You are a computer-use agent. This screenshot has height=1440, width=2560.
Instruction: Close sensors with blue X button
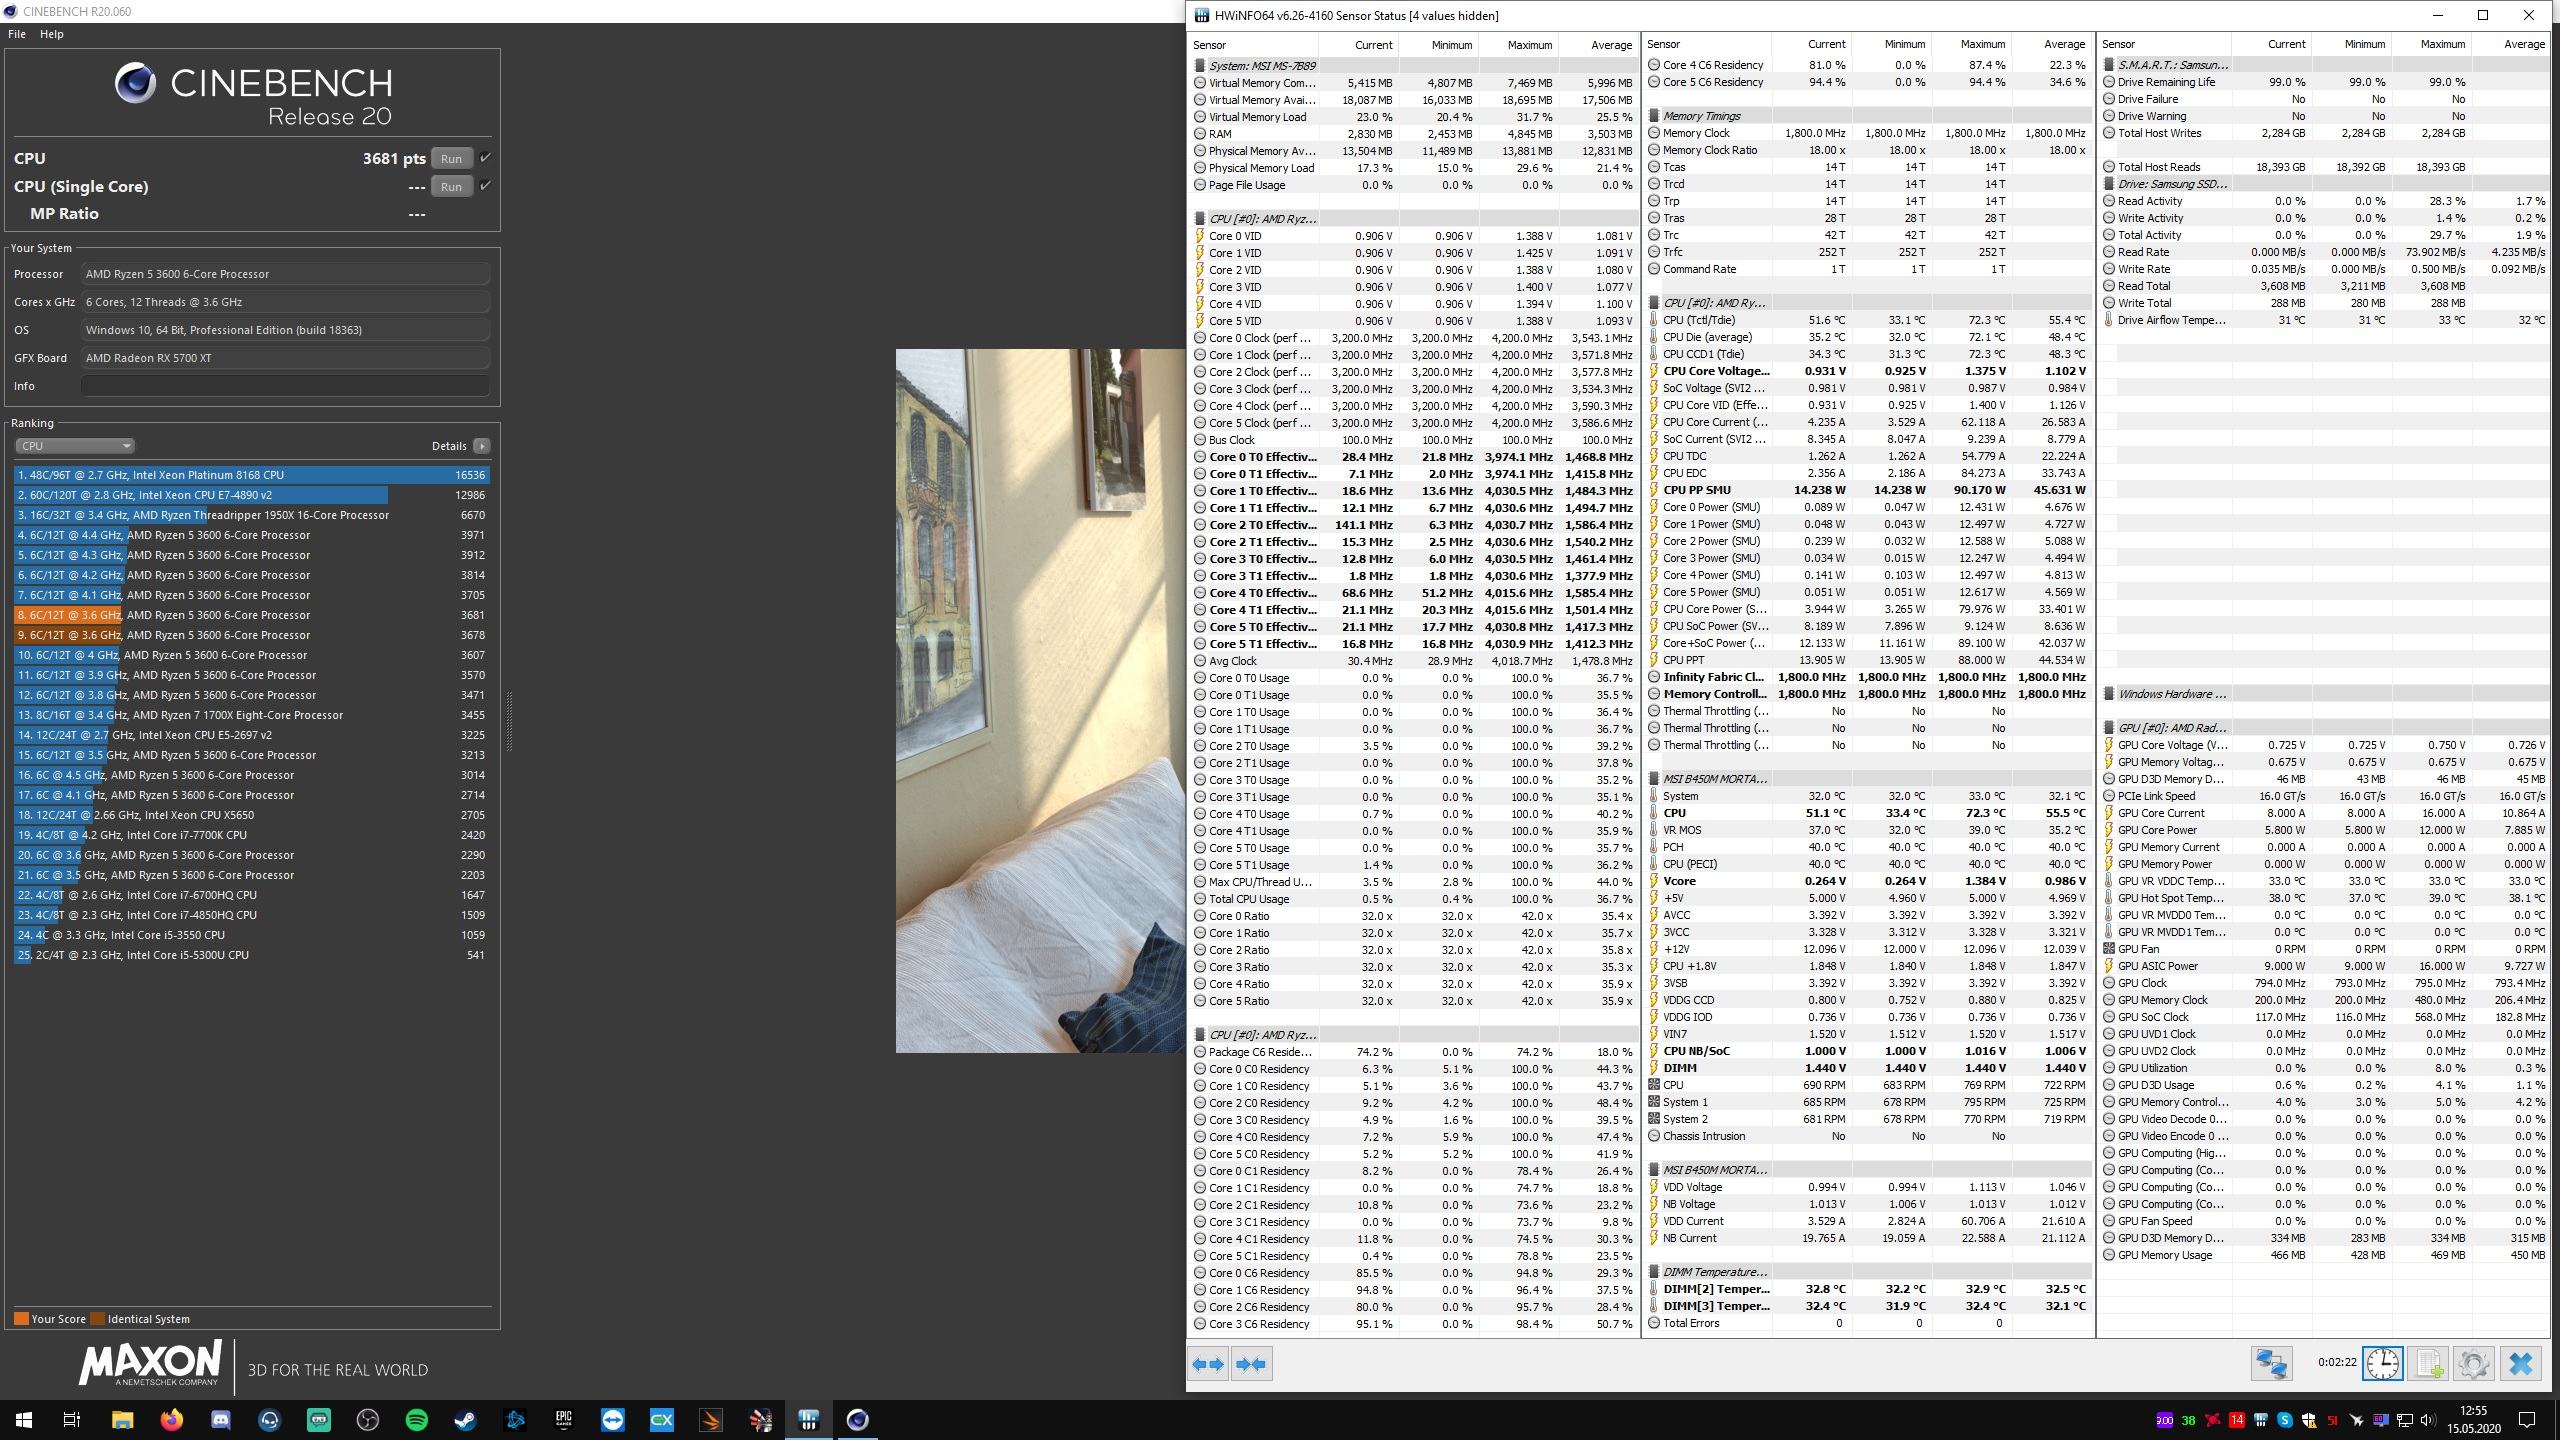coord(2520,1364)
